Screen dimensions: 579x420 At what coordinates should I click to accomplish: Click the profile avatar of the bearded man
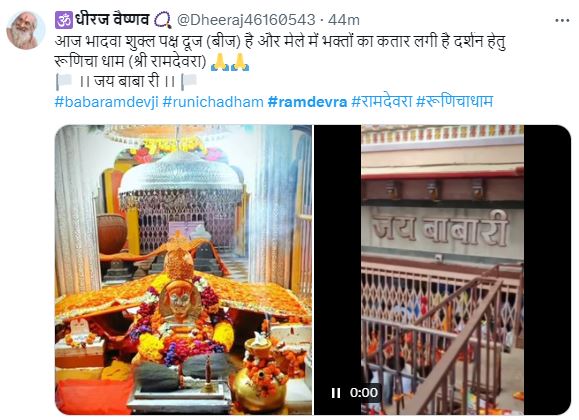tap(25, 30)
